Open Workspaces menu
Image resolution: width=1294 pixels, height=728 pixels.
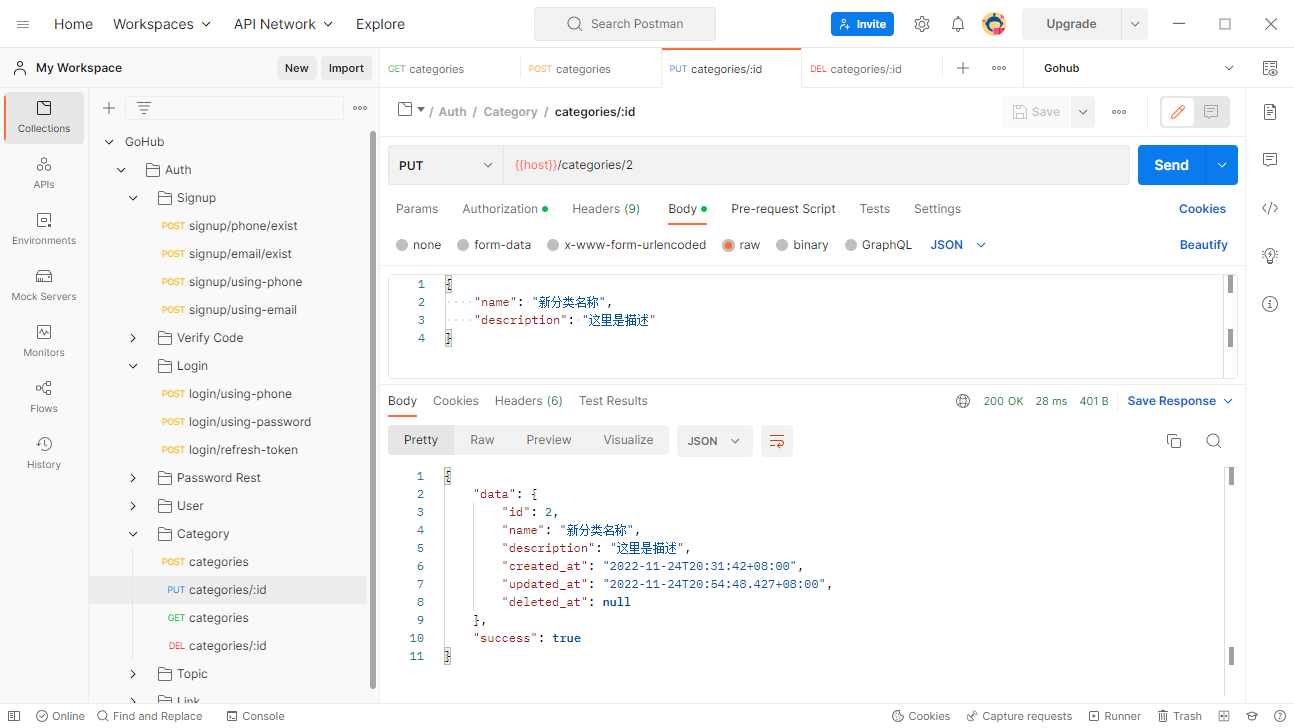(162, 24)
